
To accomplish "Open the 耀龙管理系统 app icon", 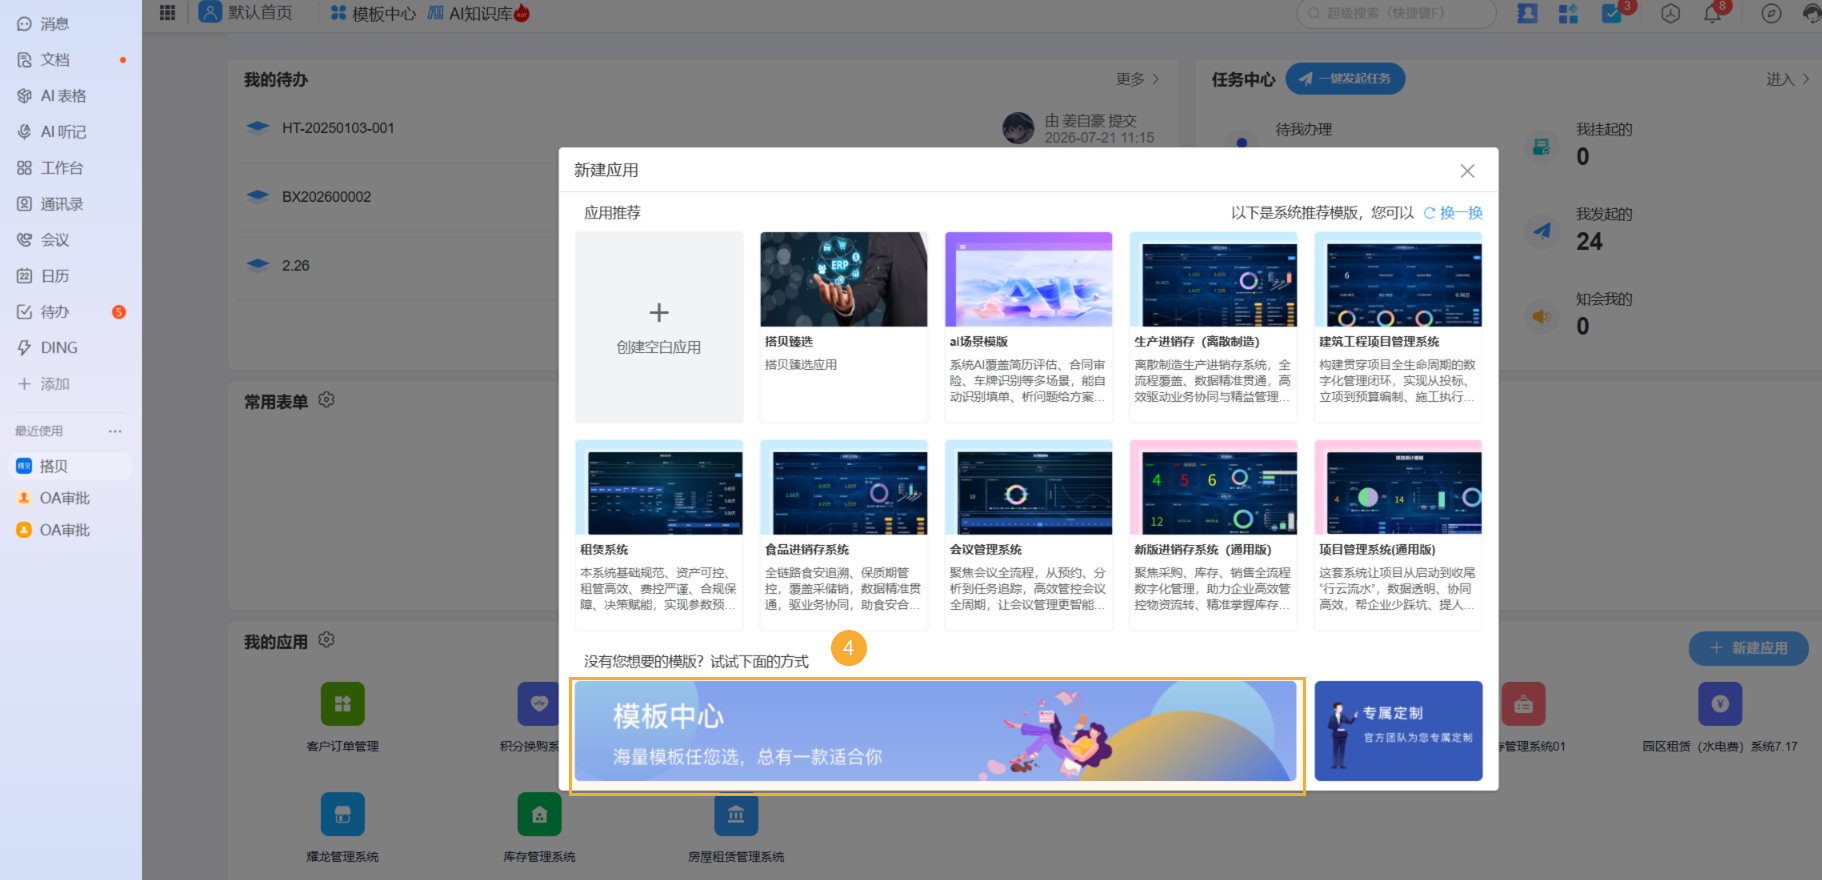I will 343,814.
